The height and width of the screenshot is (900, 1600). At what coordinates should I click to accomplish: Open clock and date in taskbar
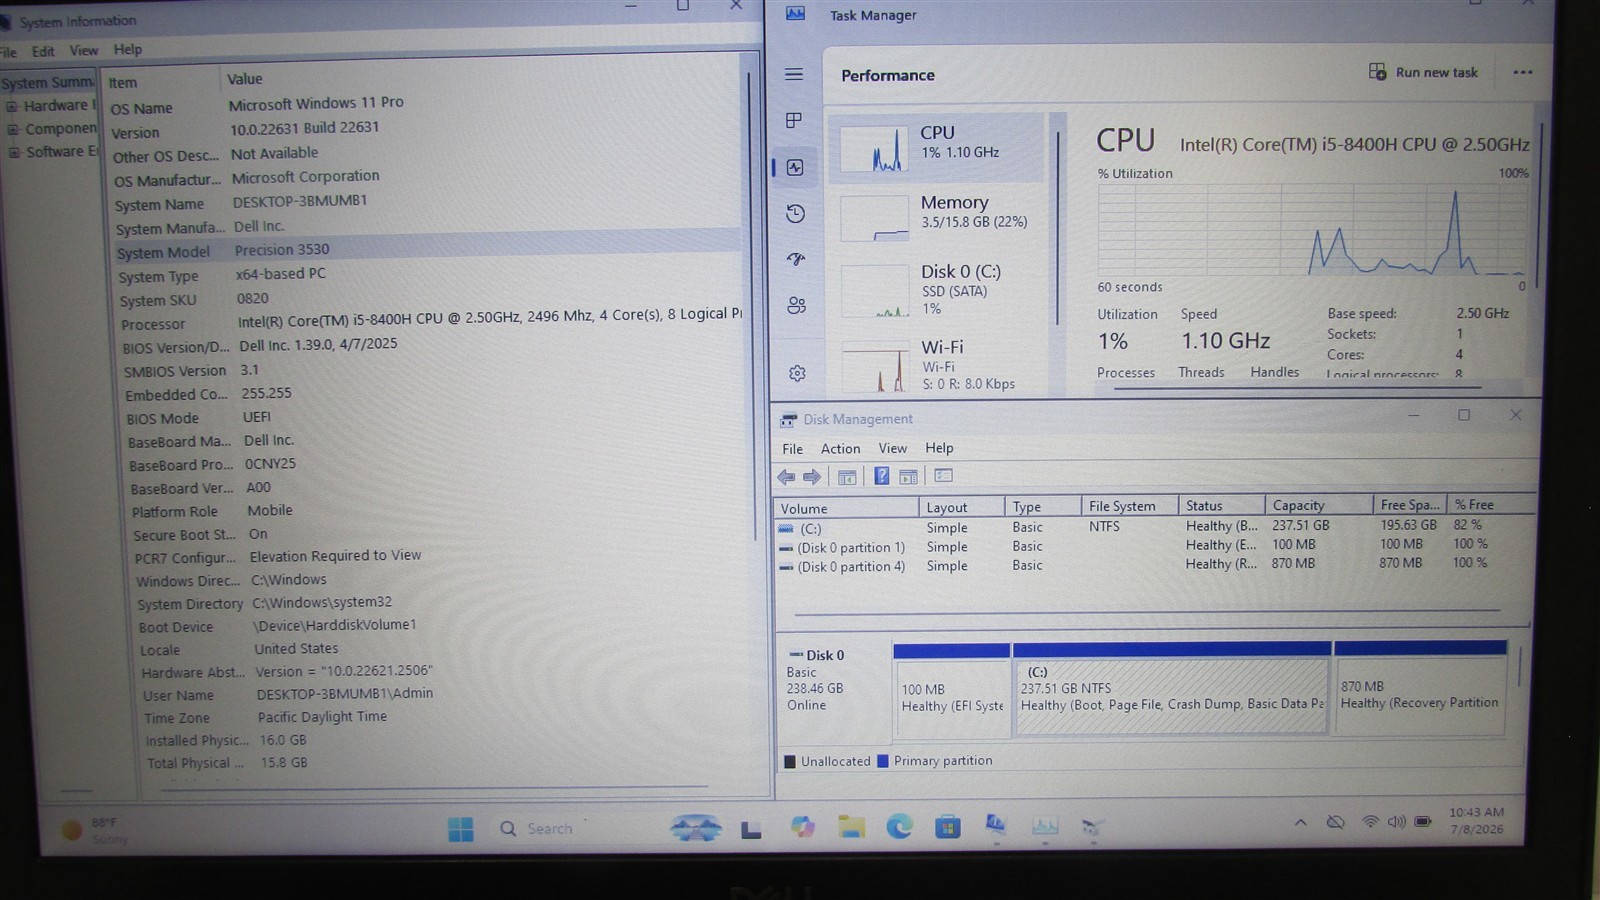[x=1476, y=820]
